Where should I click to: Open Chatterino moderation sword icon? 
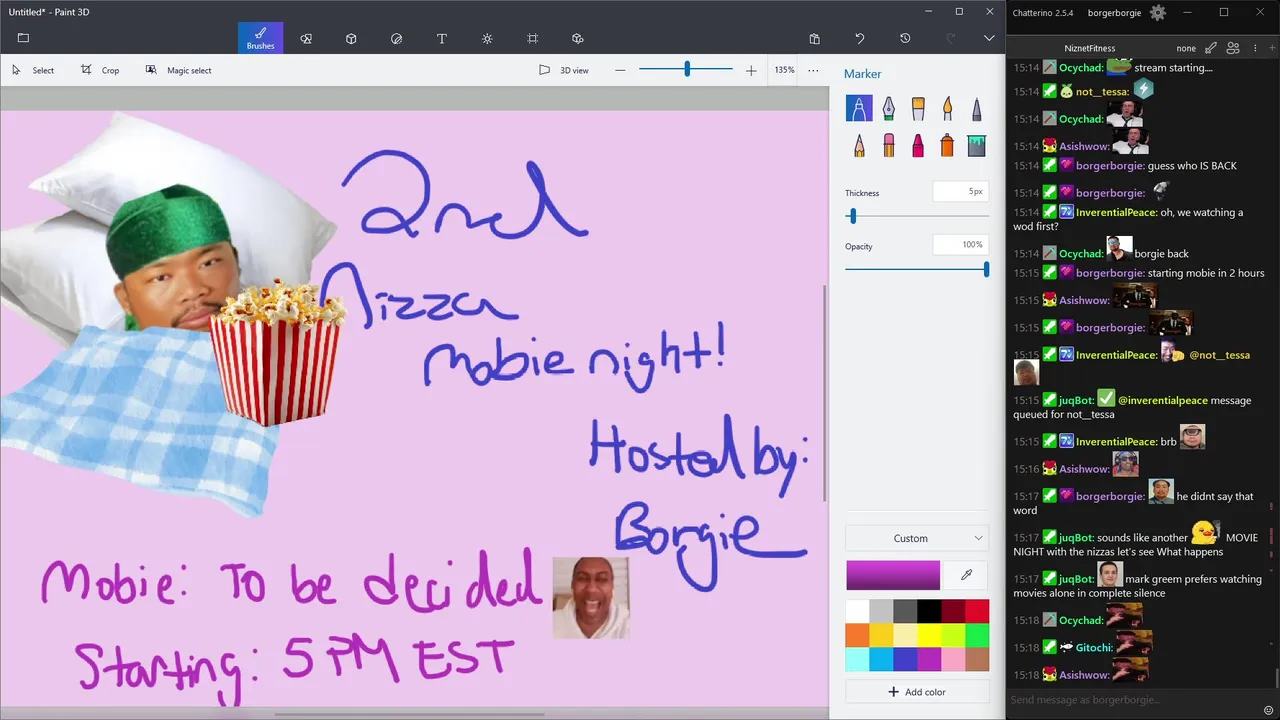pos(1211,48)
